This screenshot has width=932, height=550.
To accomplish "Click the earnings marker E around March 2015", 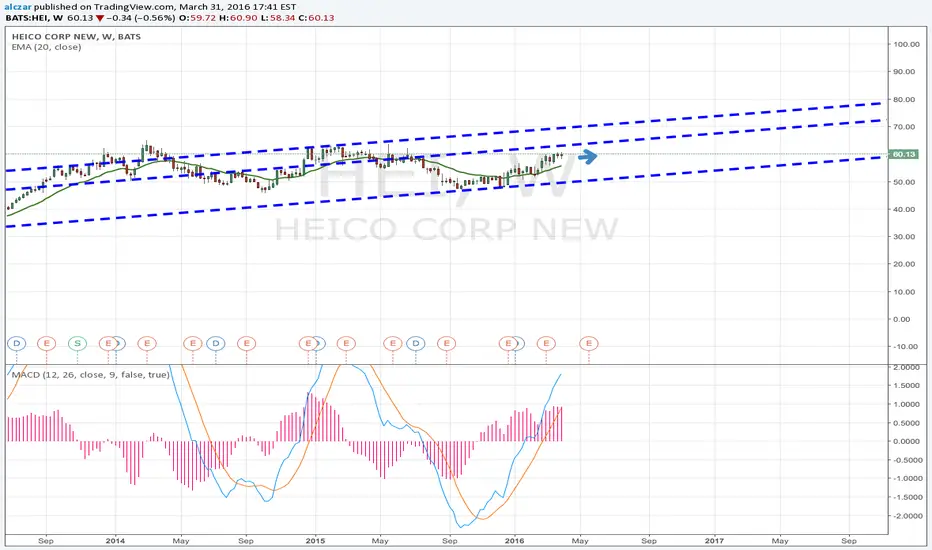I will pos(346,343).
